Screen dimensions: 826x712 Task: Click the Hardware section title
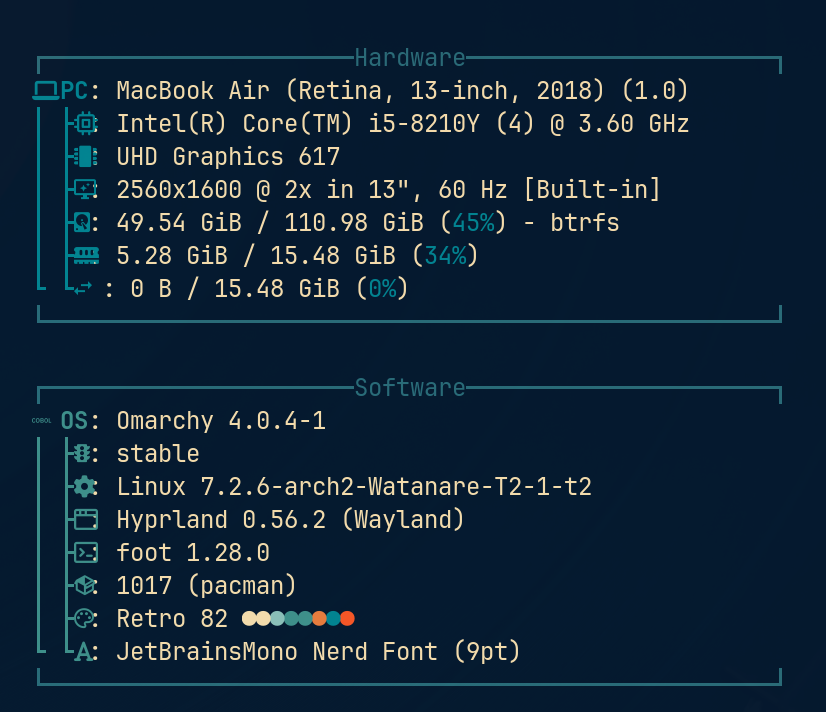[410, 57]
